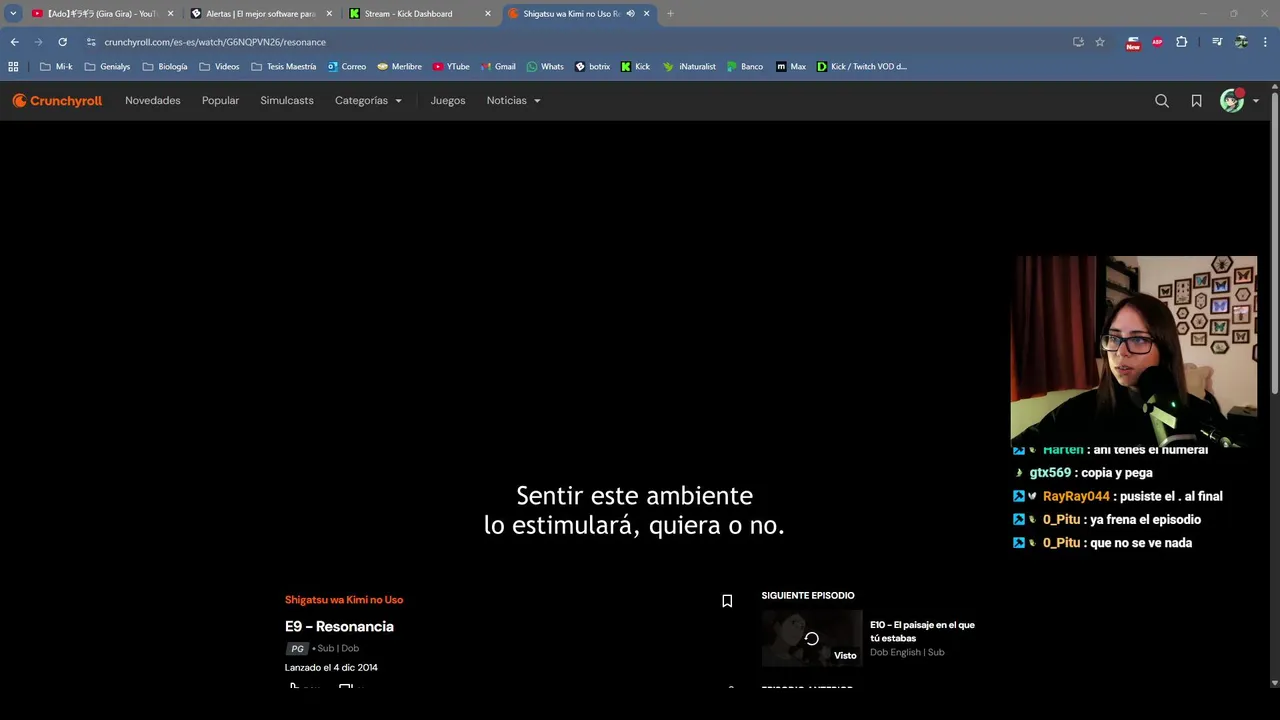The height and width of the screenshot is (720, 1280).
Task: Open the Correo bookmark
Action: click(347, 67)
